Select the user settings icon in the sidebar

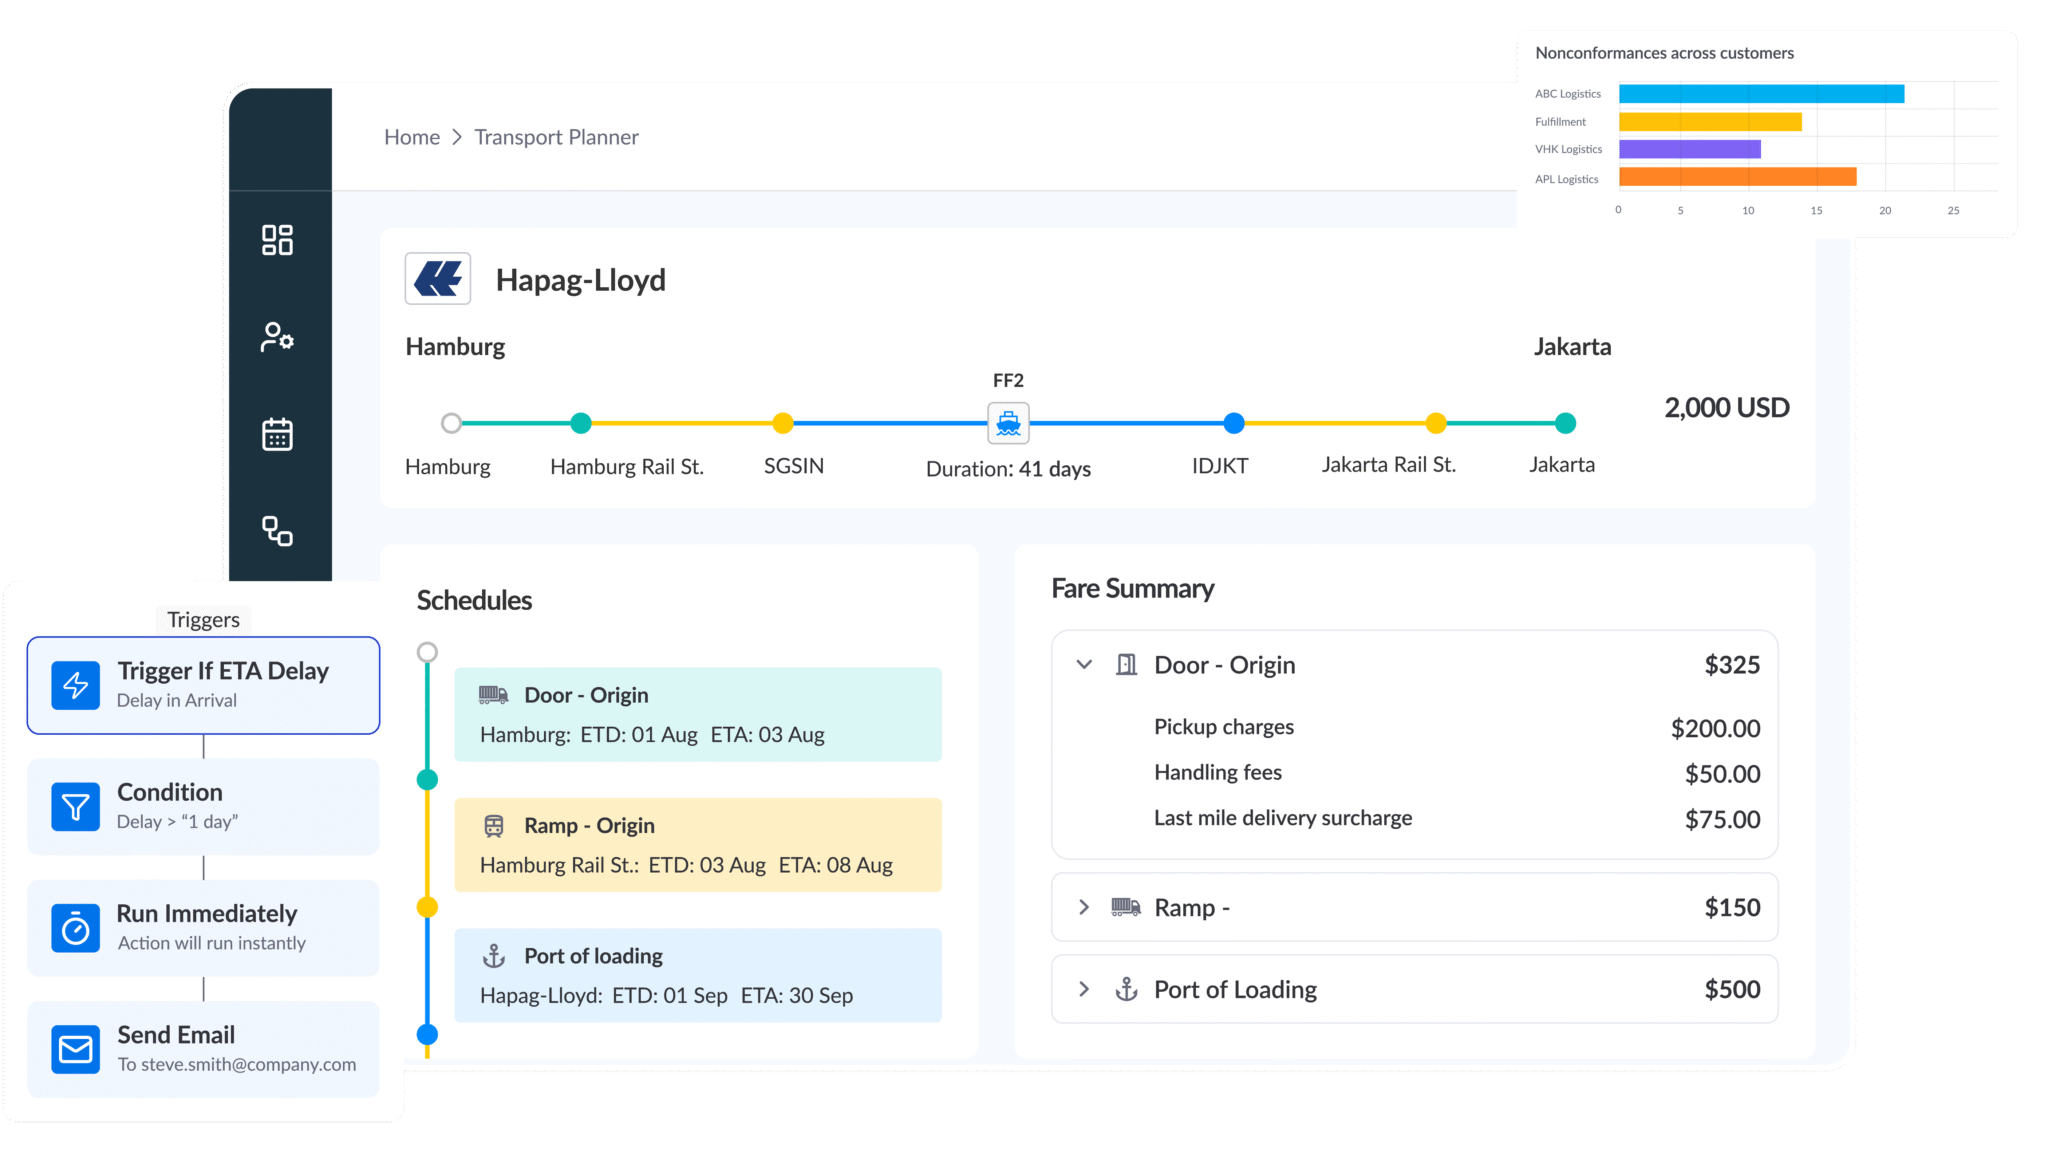(278, 337)
